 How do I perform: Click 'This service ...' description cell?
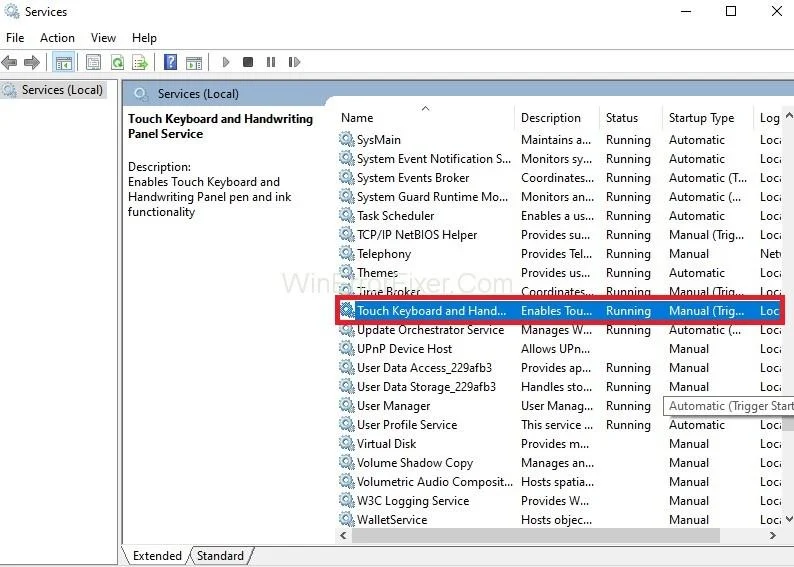pyautogui.click(x=557, y=425)
